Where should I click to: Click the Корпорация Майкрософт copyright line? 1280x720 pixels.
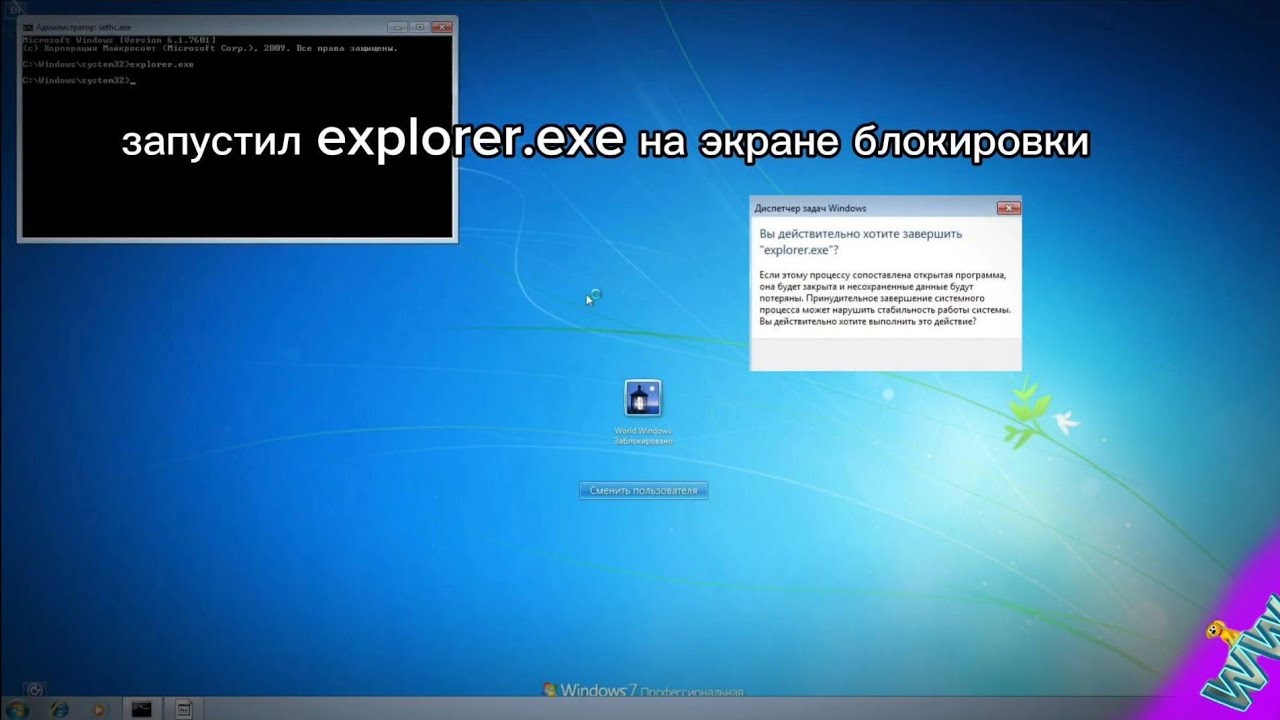(210, 48)
